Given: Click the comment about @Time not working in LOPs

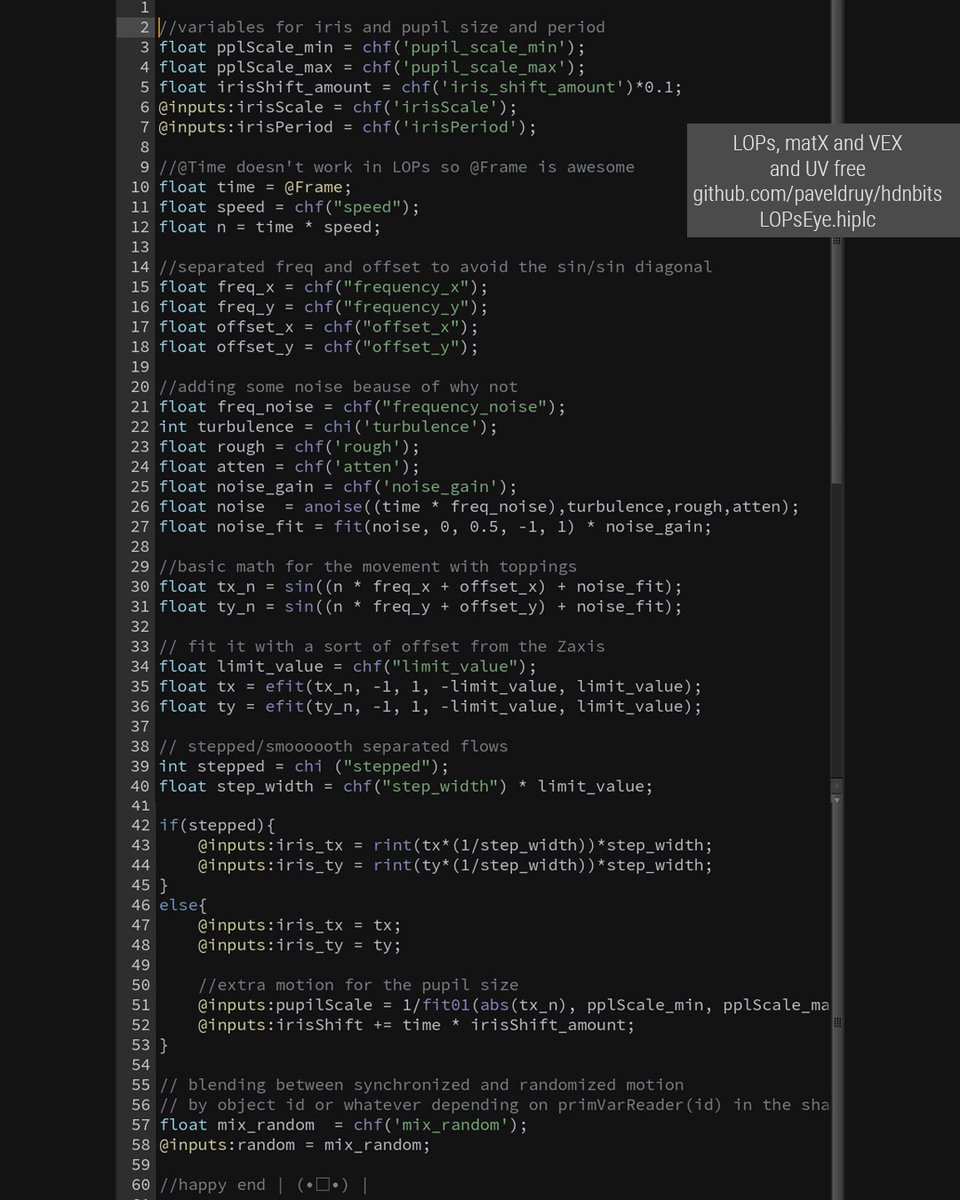Looking at the screenshot, I should tap(396, 167).
